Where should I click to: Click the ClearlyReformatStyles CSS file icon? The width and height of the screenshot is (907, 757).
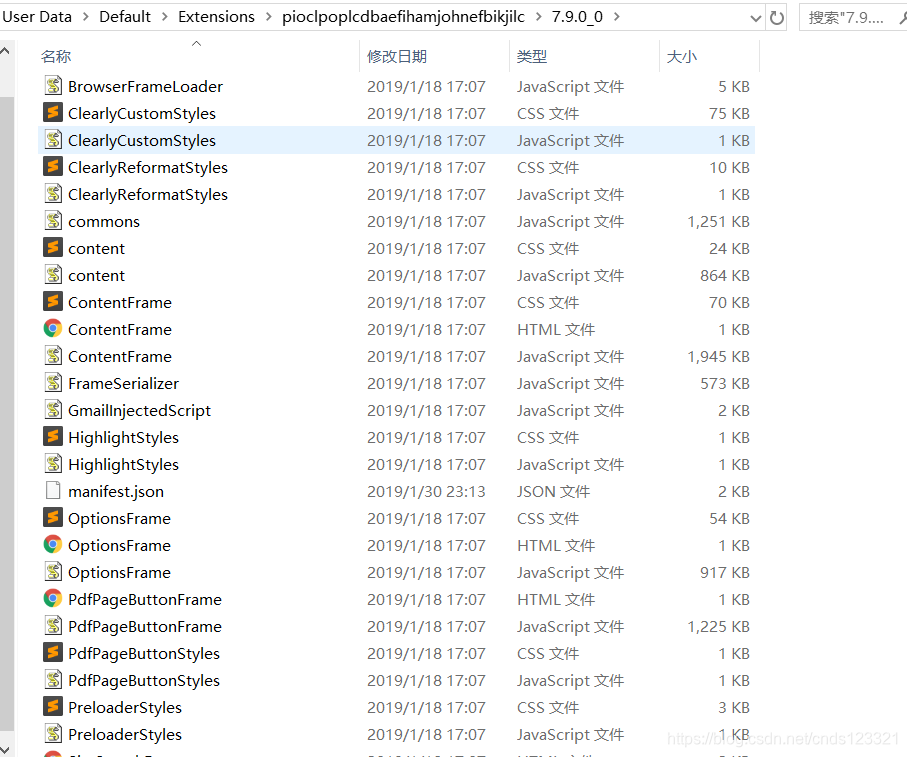(x=53, y=167)
